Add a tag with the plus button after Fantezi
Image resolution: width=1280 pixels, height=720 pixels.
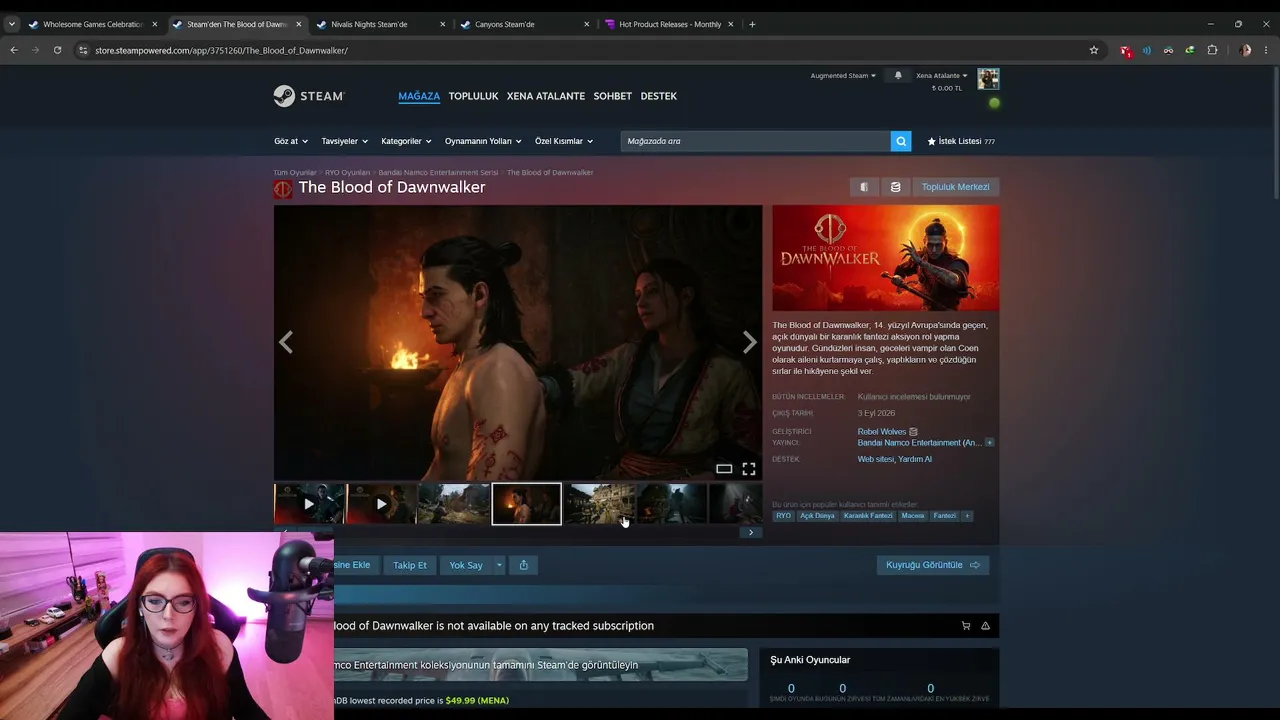[967, 516]
